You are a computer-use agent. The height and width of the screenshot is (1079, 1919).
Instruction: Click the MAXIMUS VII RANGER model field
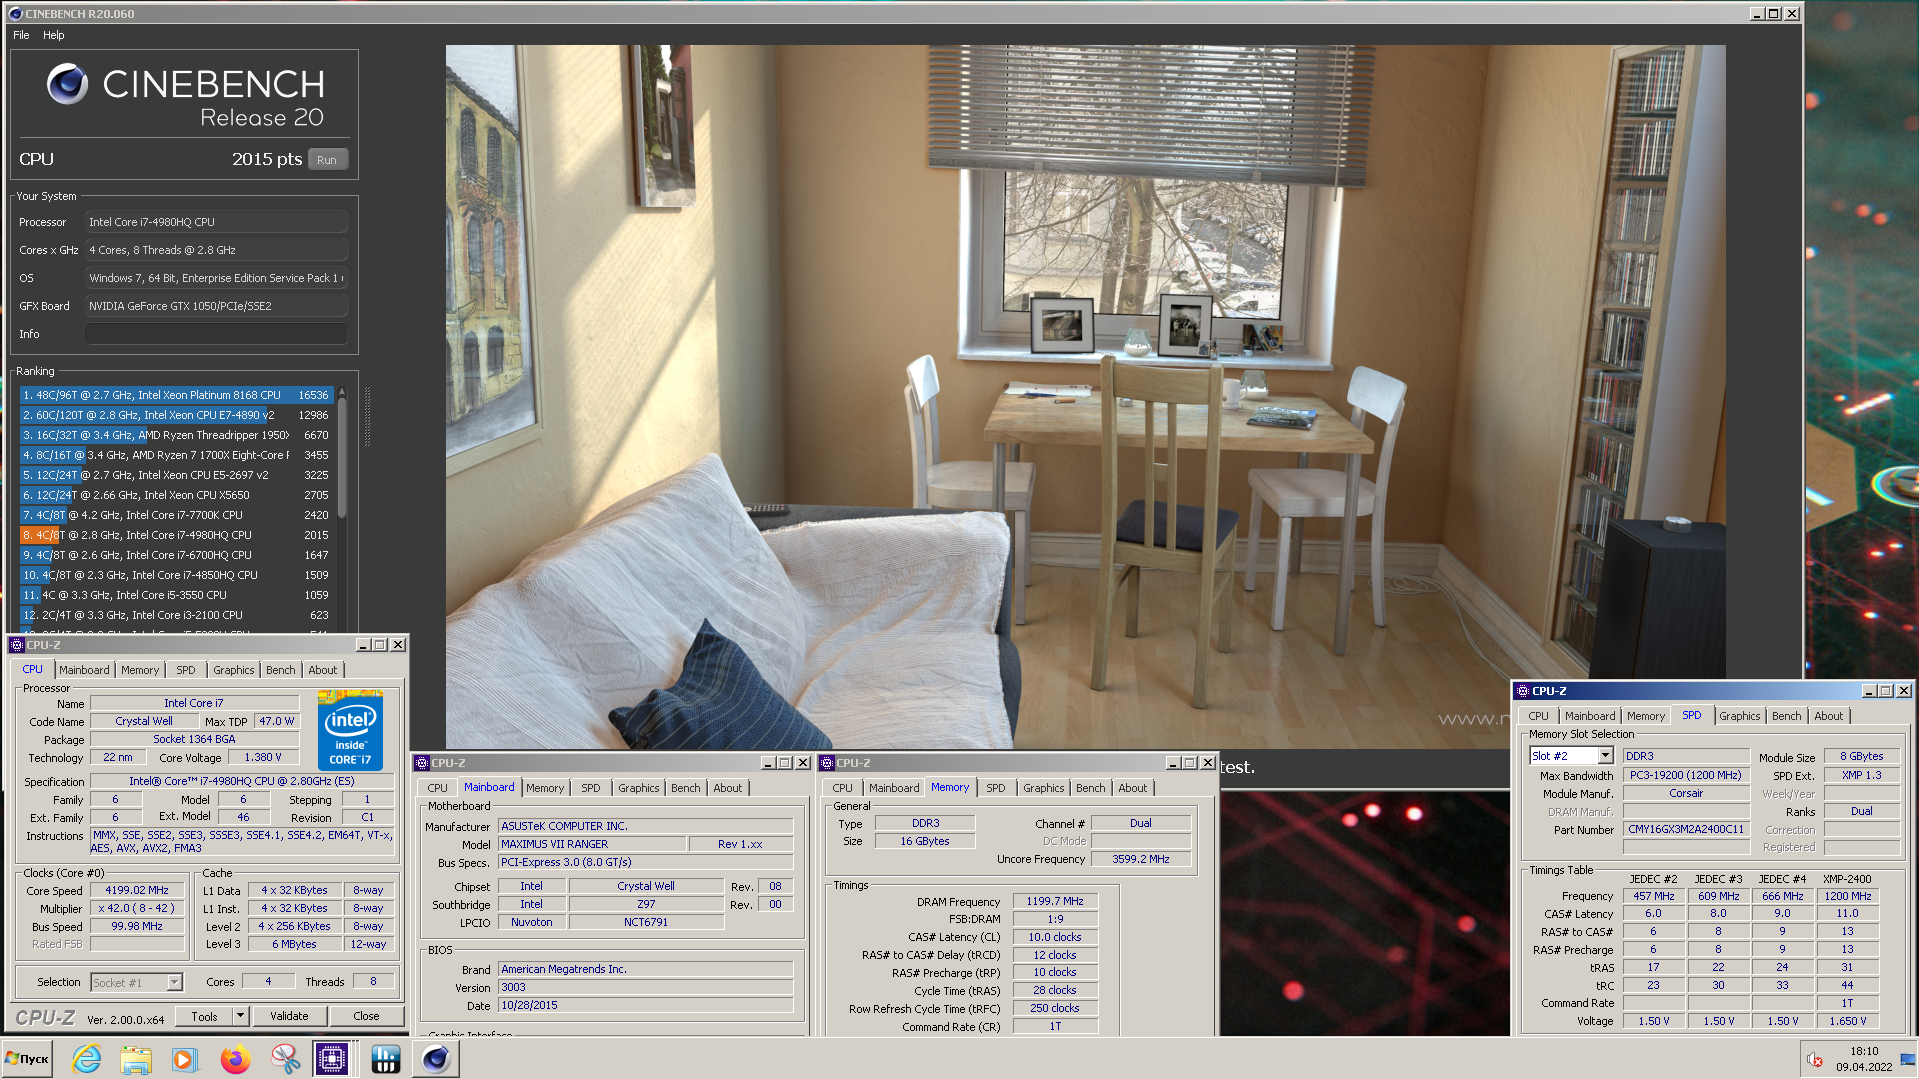coord(593,844)
